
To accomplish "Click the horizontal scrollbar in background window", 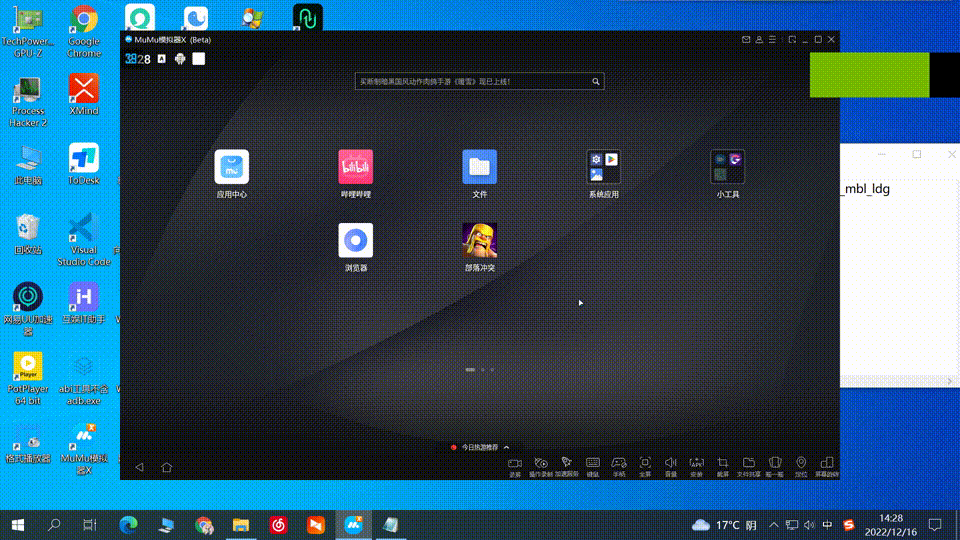I will 900,381.
